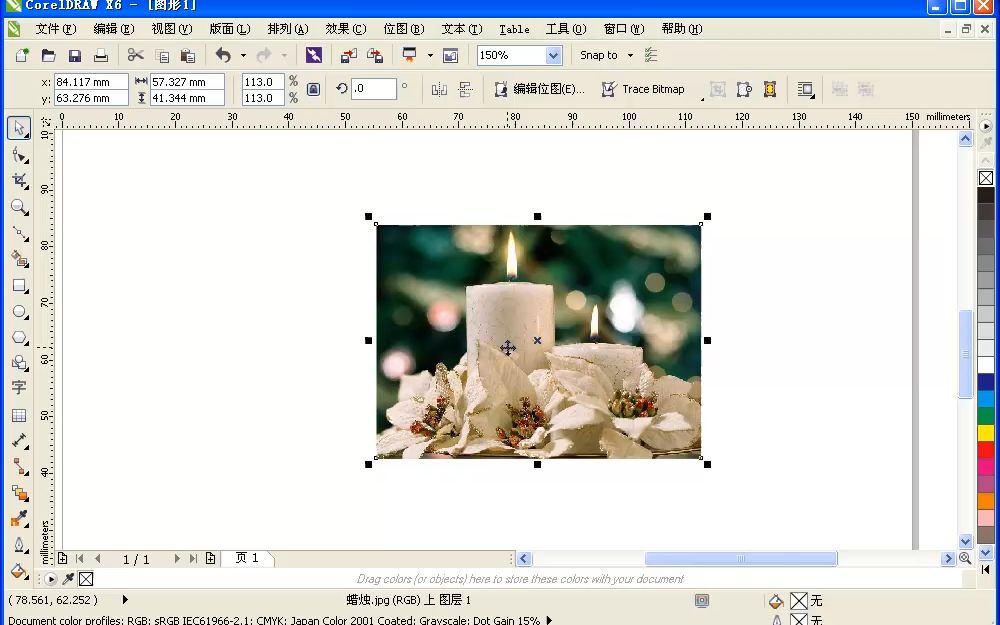Click the Trace Bitmap button
Screen dimensions: 1000x625
[x=643, y=89]
